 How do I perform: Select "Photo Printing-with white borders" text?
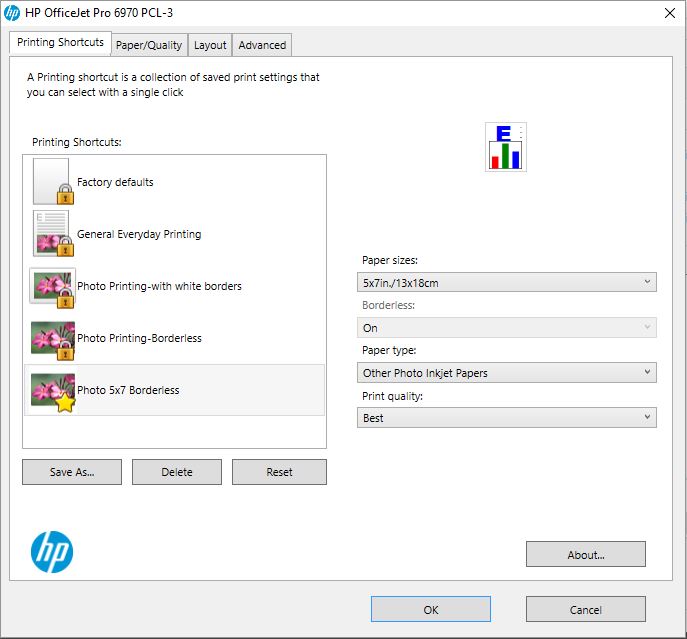(x=159, y=286)
